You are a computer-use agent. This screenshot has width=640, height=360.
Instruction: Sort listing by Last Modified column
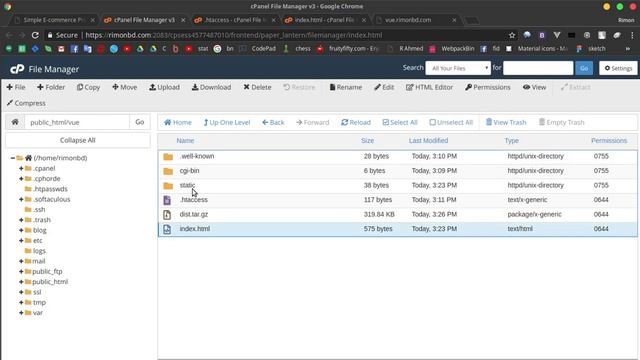428,141
